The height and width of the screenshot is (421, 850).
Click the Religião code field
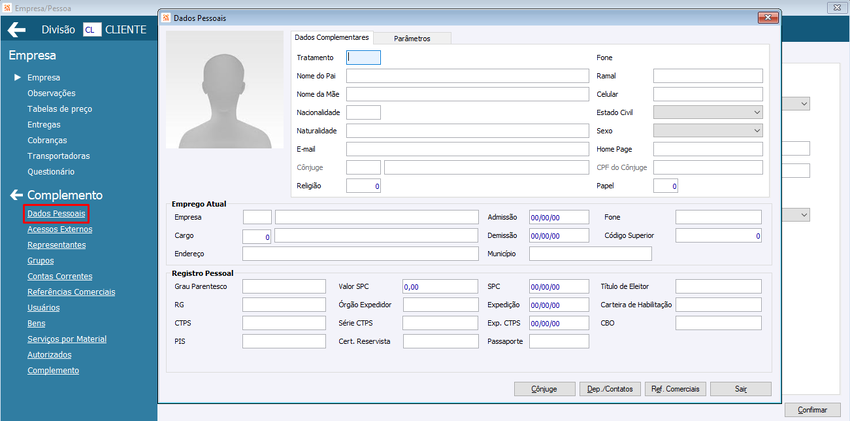[363, 186]
